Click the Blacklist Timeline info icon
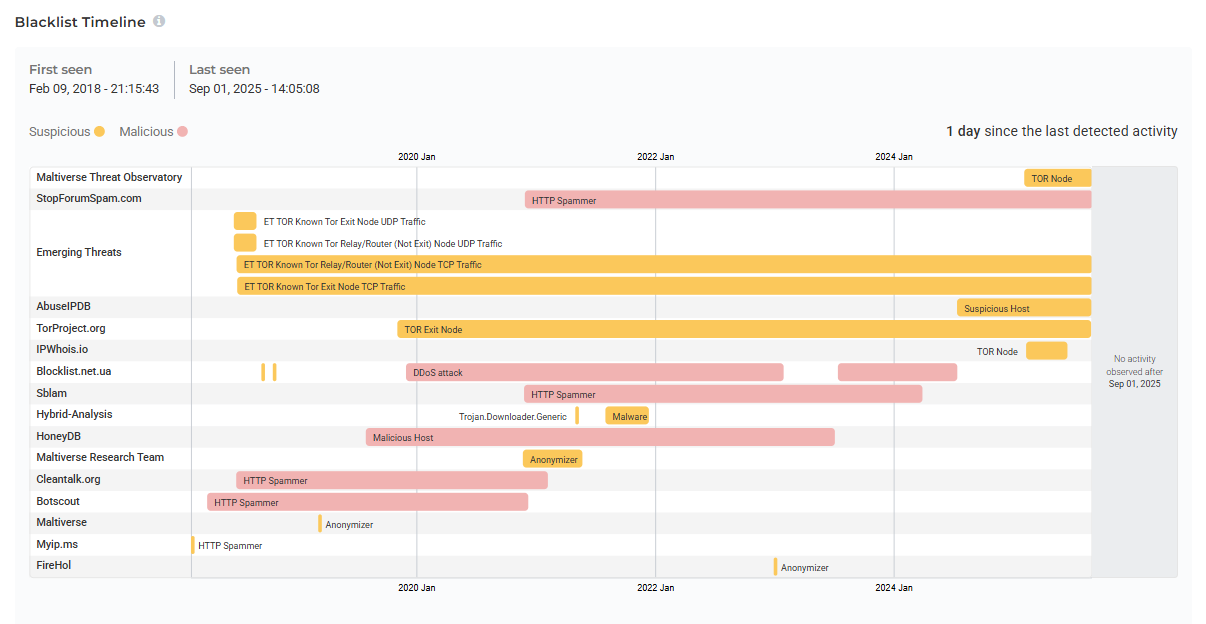Image resolution: width=1206 pixels, height=624 pixels. click(x=159, y=22)
